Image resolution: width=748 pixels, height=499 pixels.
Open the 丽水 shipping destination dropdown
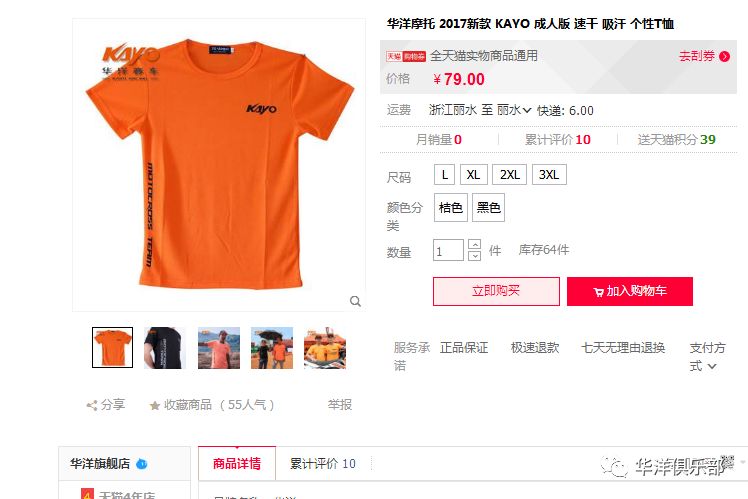click(x=514, y=110)
